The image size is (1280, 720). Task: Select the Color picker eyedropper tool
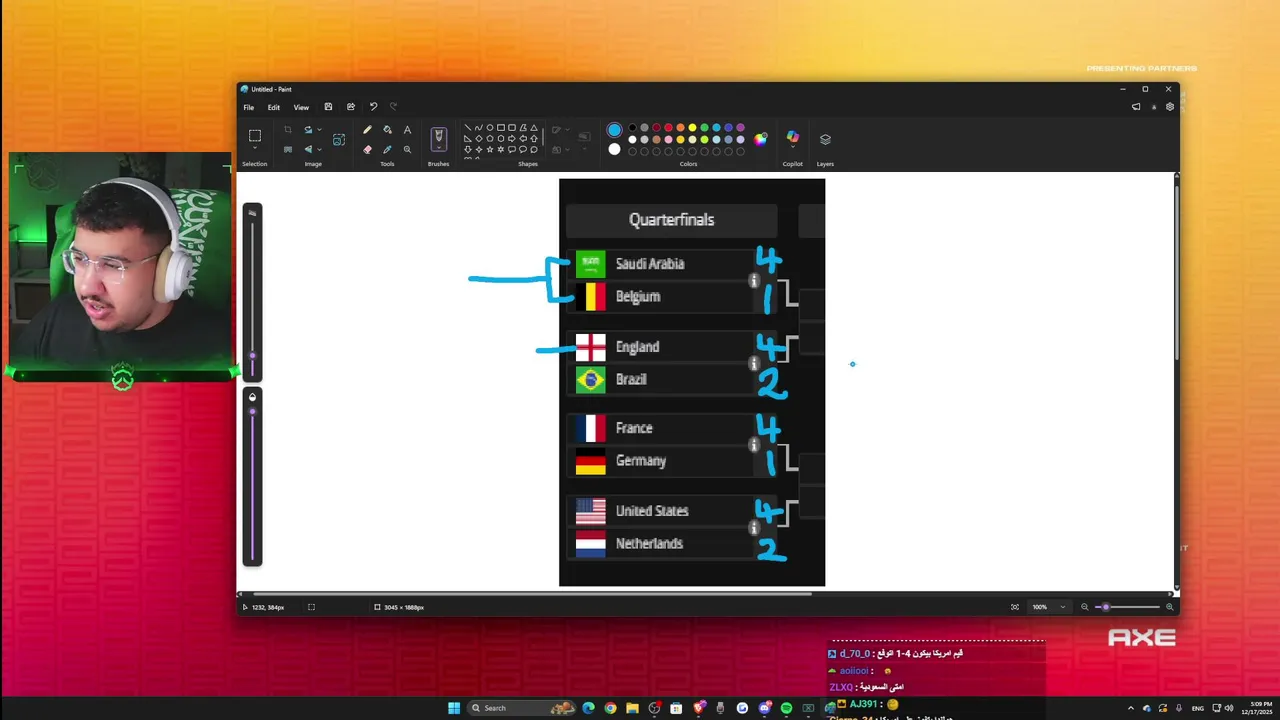[x=387, y=149]
